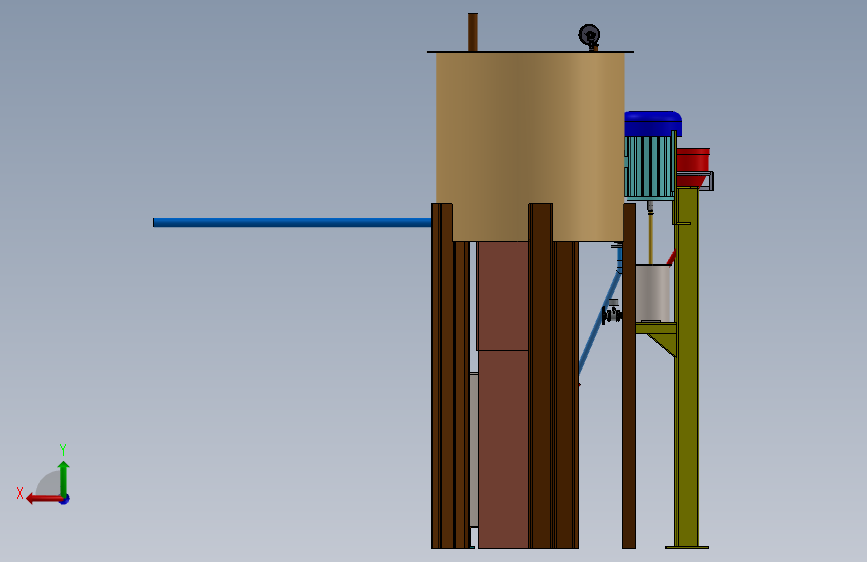Select the middle dark brown support leg

point(541,376)
